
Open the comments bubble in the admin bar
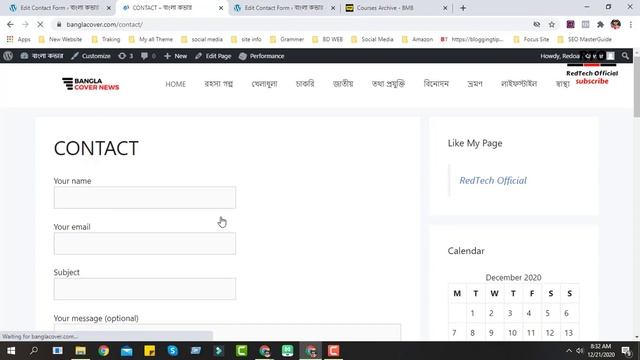coord(148,56)
